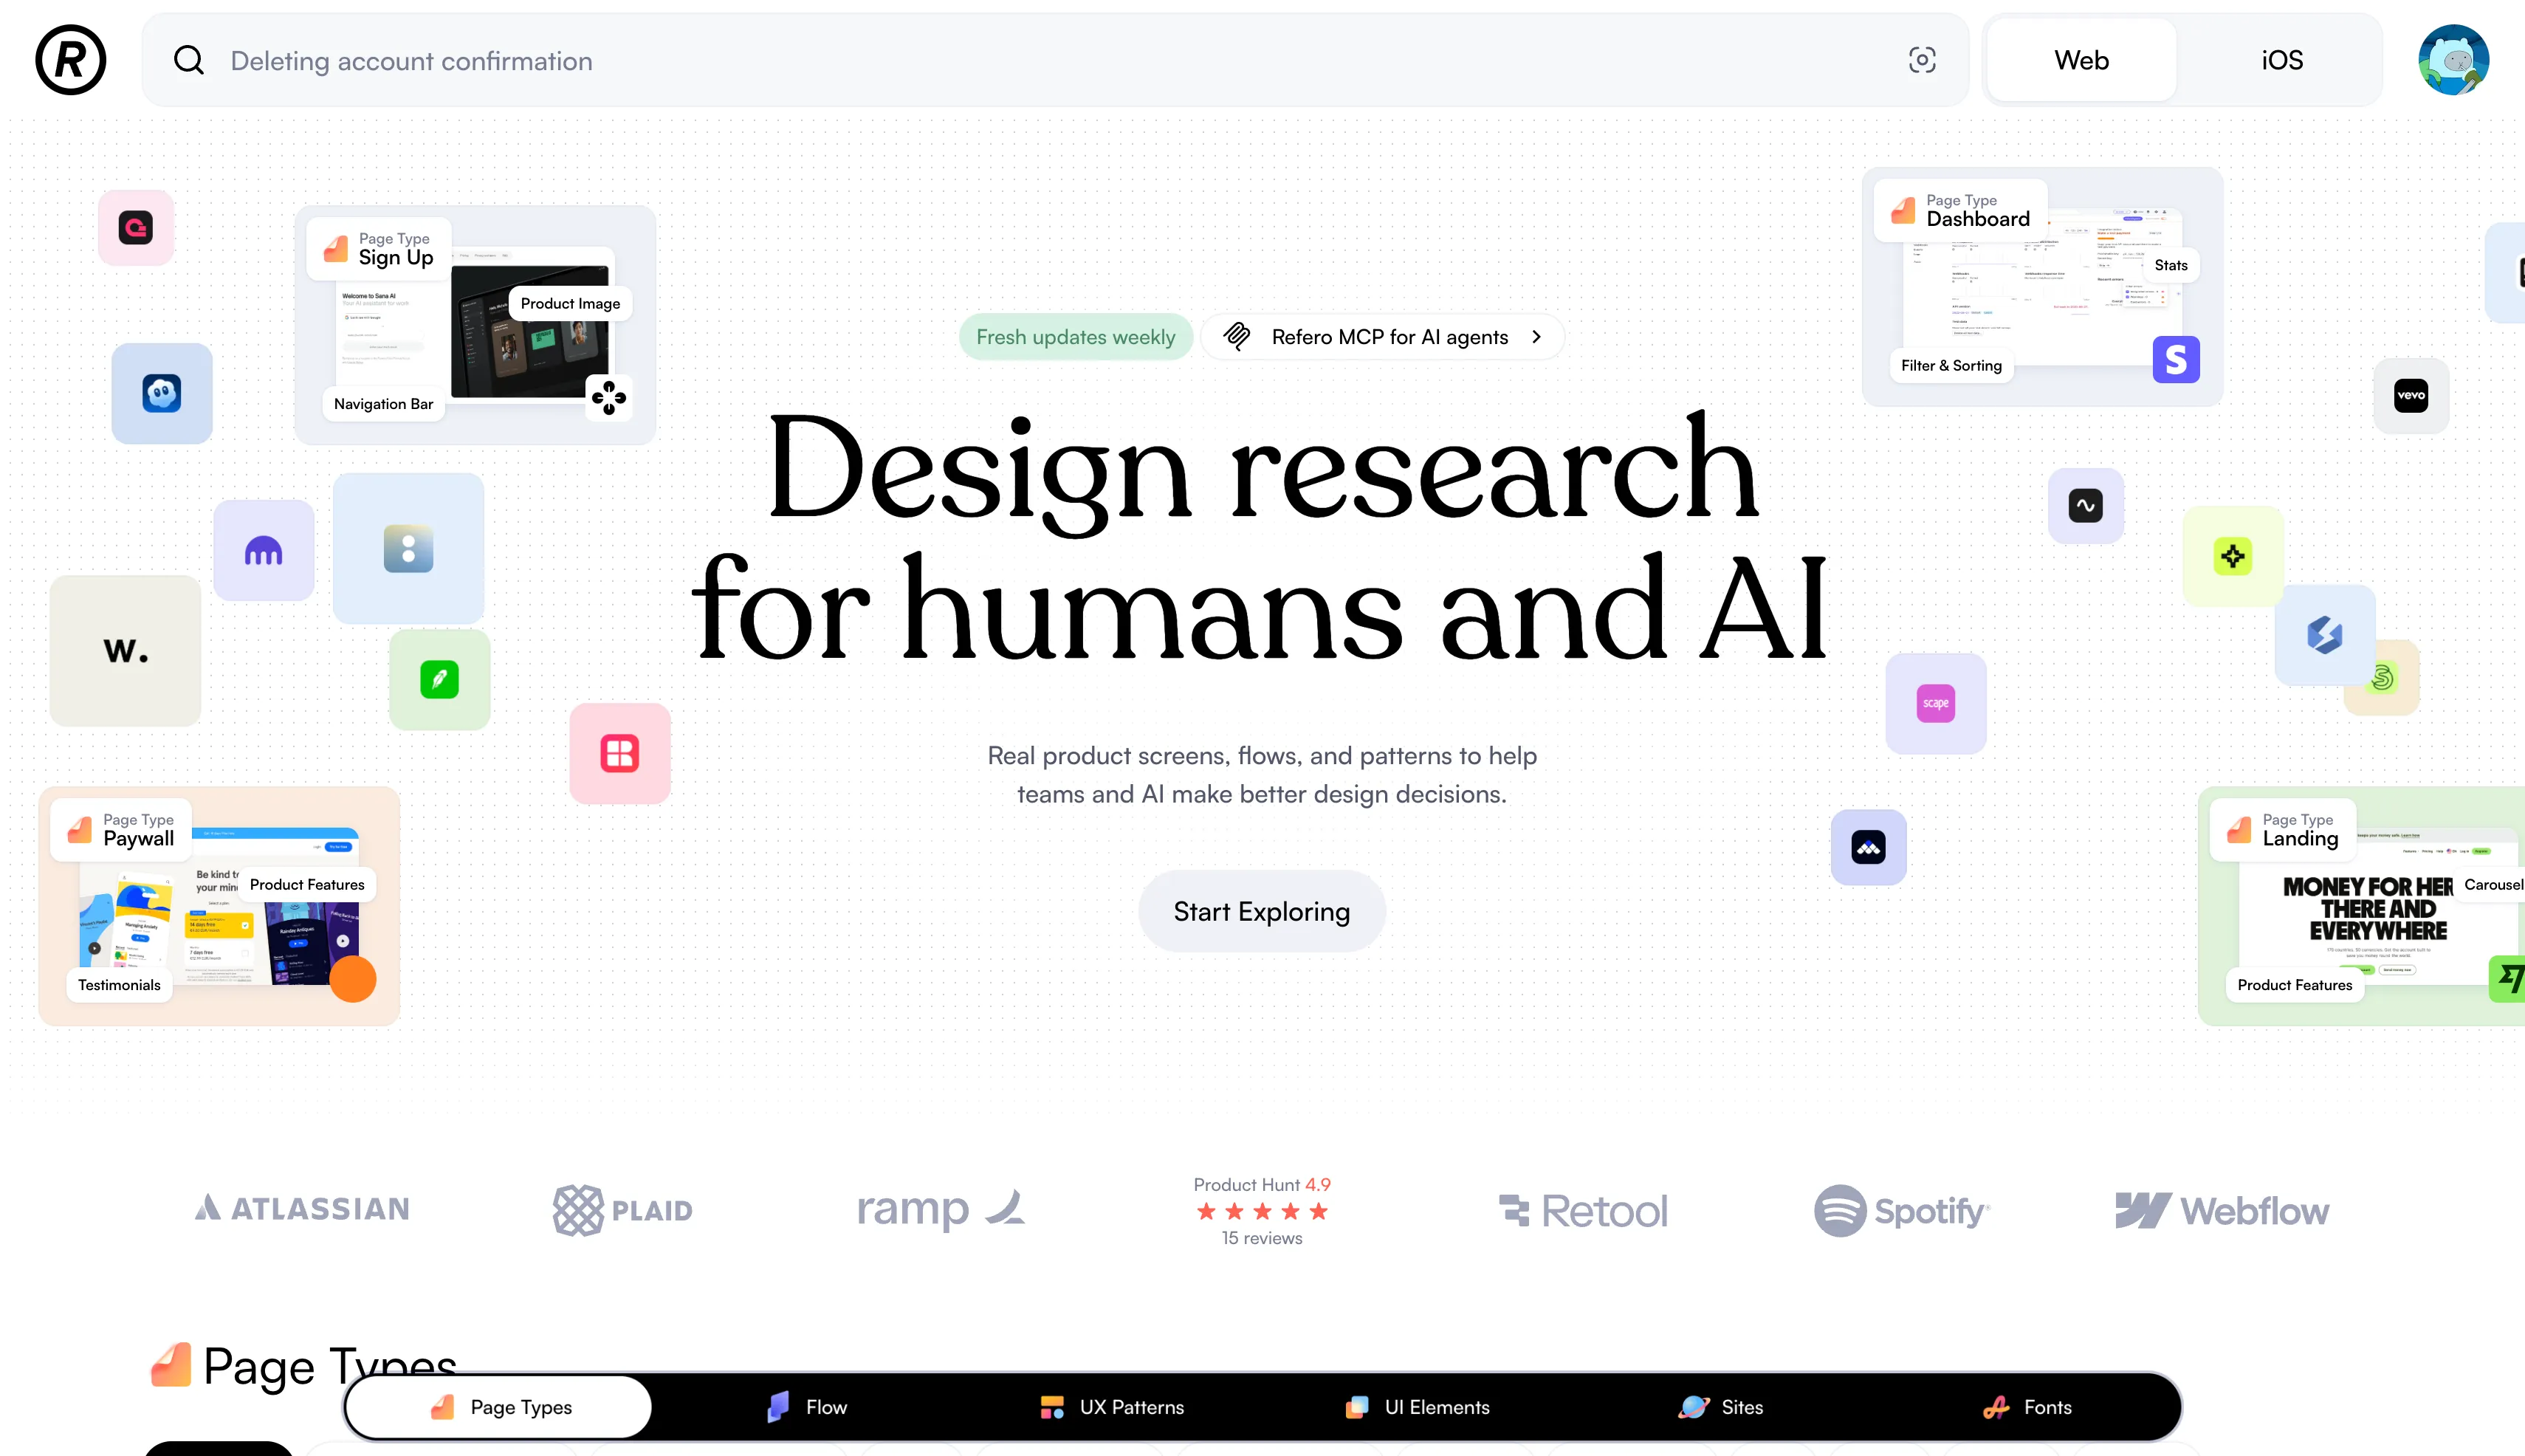Go to the Sites tab

(x=1721, y=1407)
